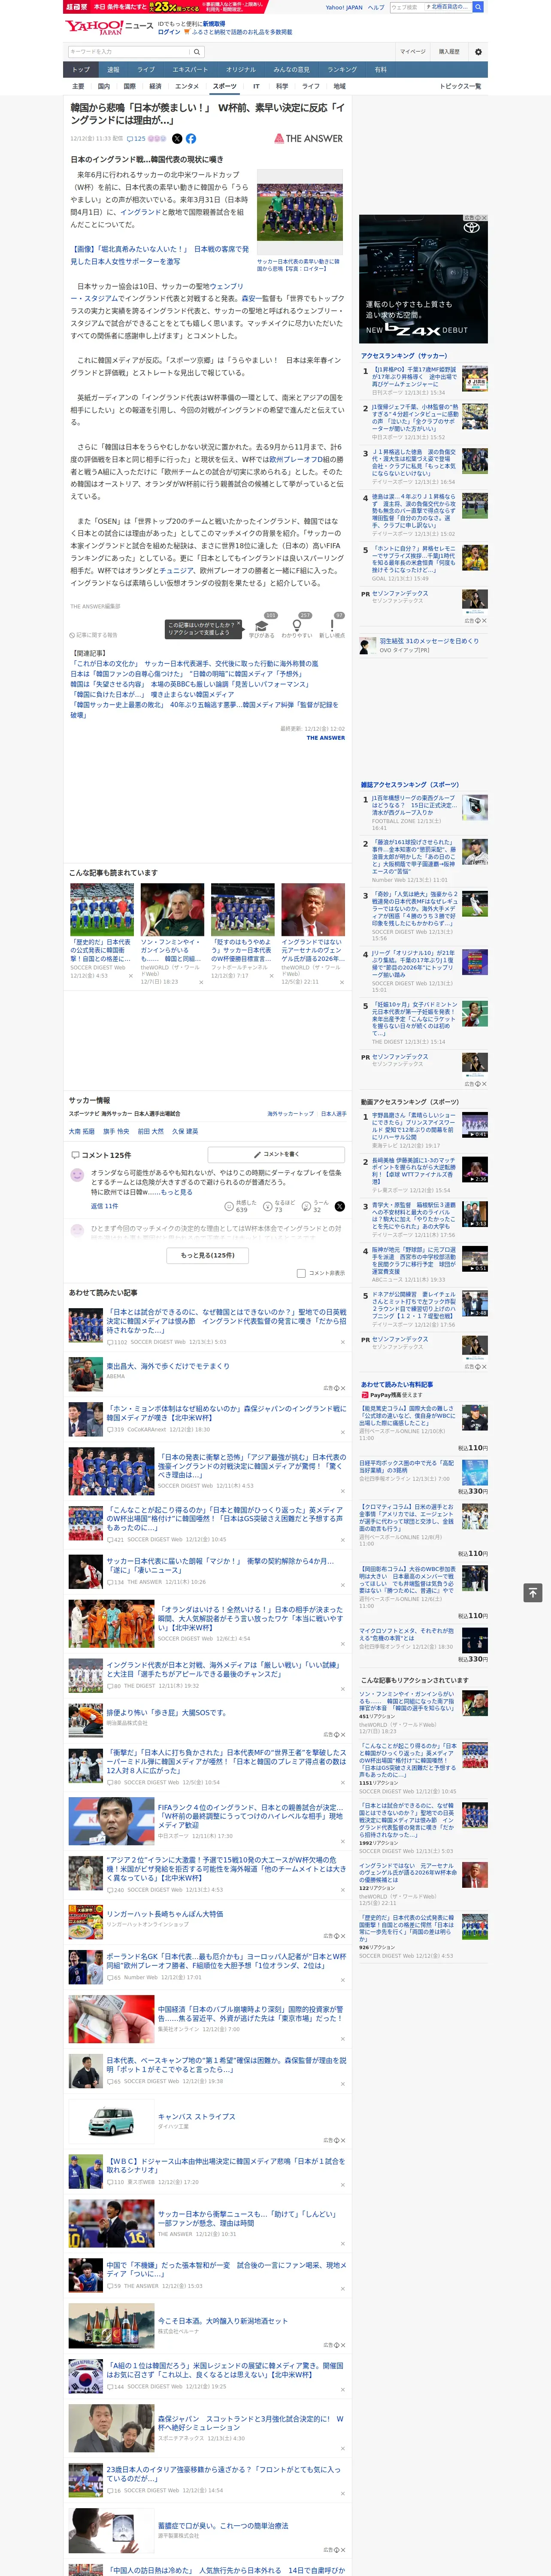Screen dimensions: 551x2576
Task: Open the マイページ link
Action: click(412, 51)
